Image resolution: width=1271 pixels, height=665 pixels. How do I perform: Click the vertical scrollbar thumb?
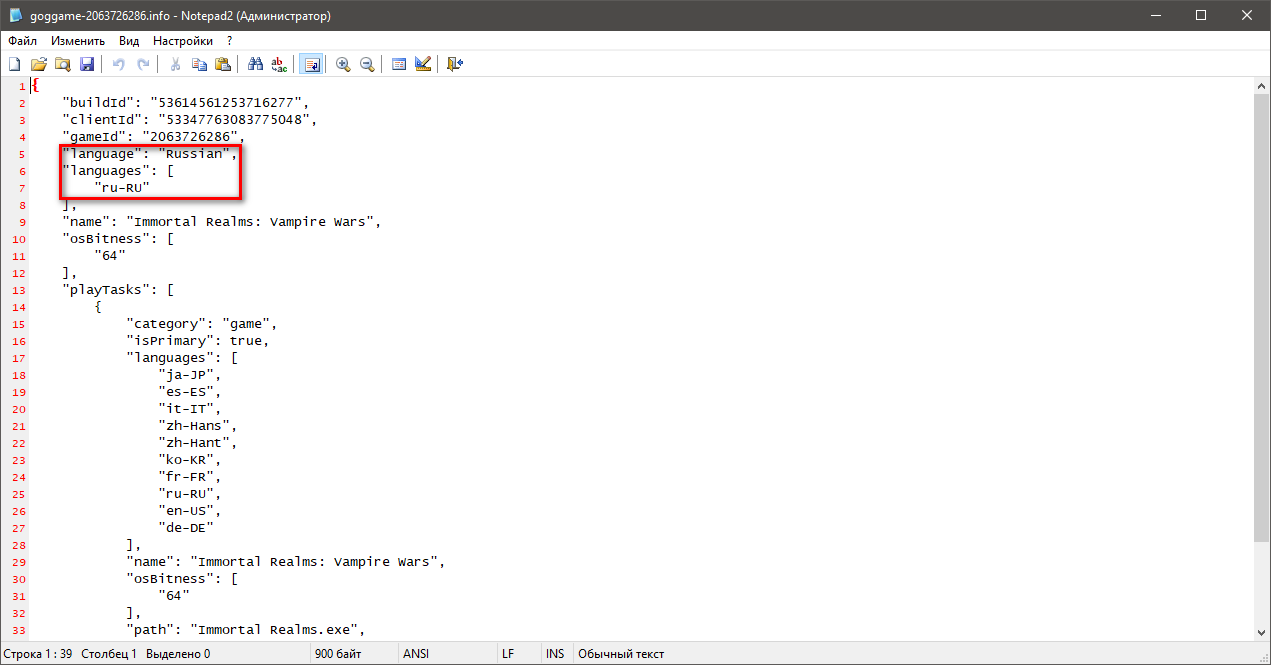[x=1262, y=318]
